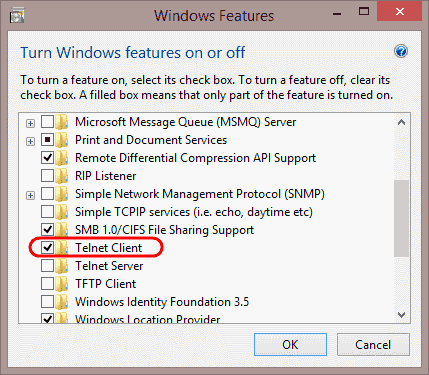Click the Telnet Client folder icon

point(62,248)
